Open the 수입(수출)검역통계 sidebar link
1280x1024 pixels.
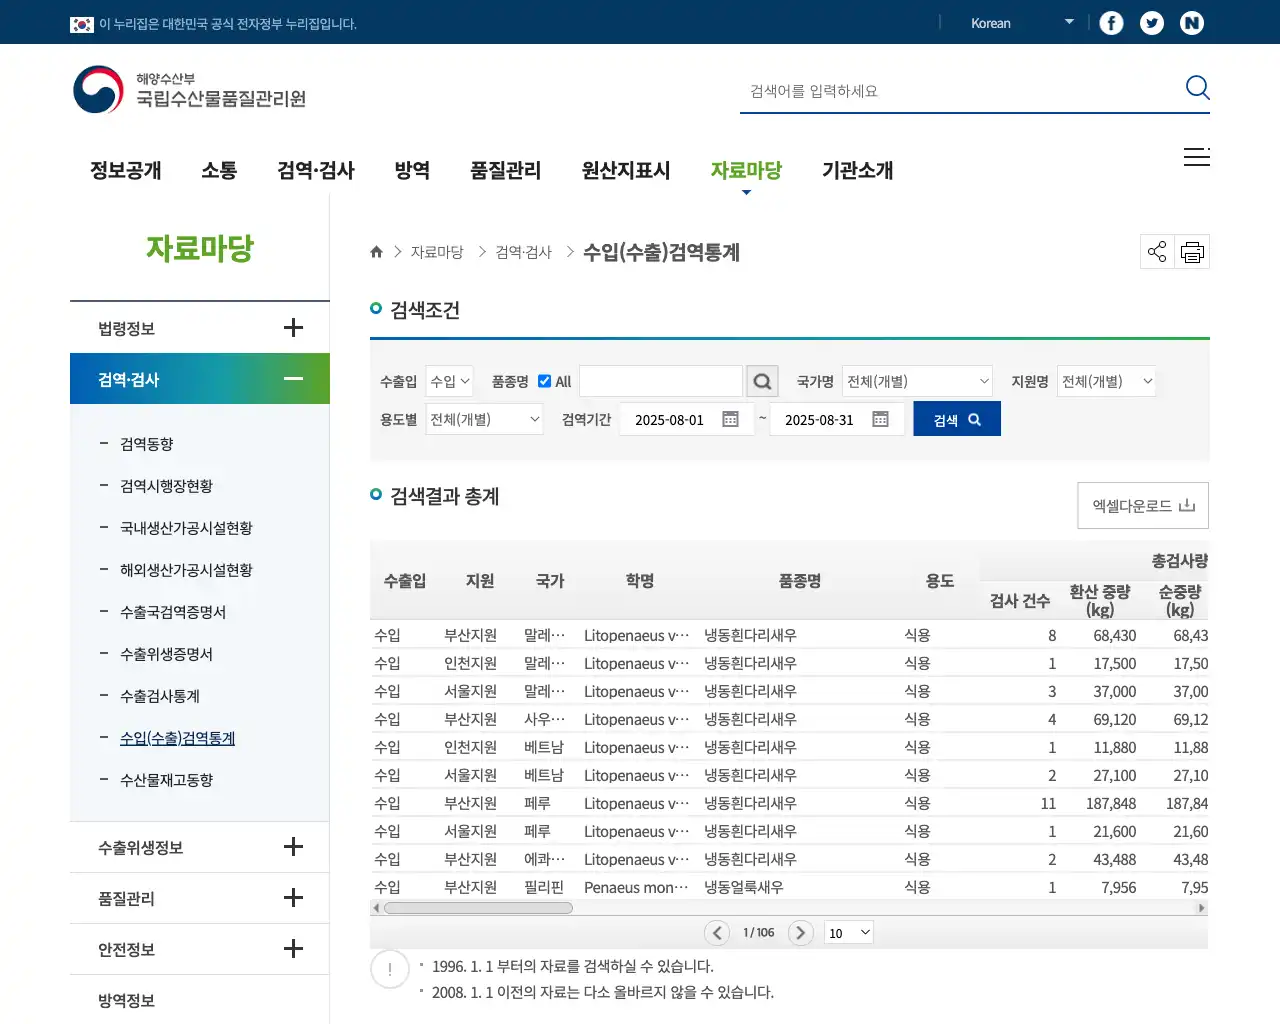[x=177, y=738]
